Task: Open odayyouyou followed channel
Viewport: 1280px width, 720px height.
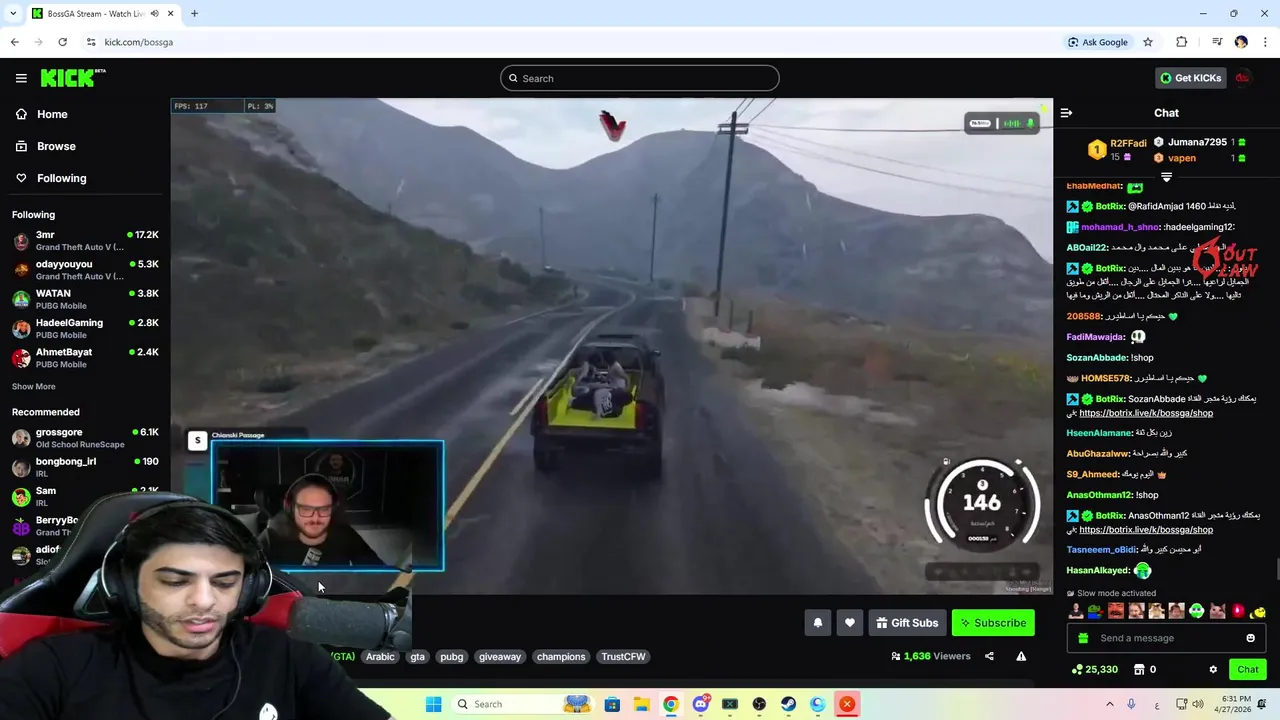Action: pyautogui.click(x=85, y=270)
